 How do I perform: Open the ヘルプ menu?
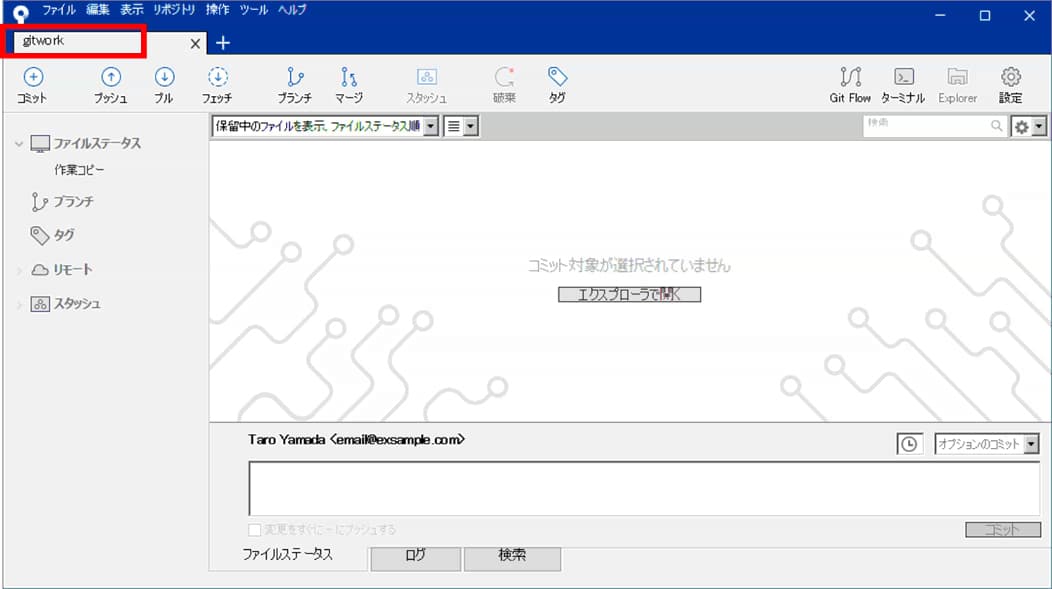(293, 9)
